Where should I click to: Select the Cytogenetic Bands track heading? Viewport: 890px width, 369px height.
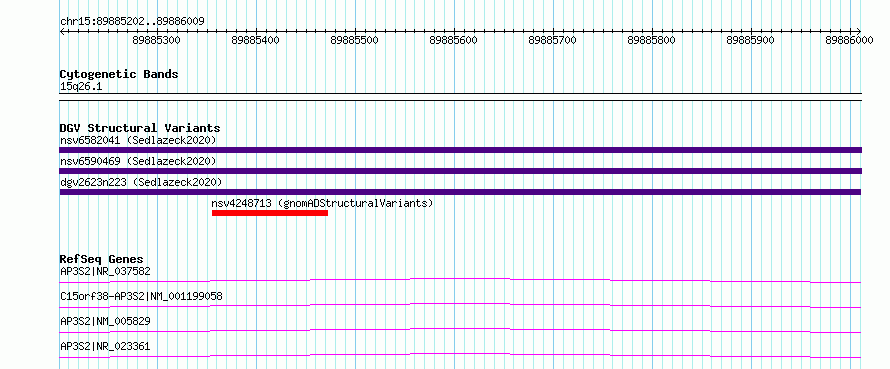(x=119, y=74)
